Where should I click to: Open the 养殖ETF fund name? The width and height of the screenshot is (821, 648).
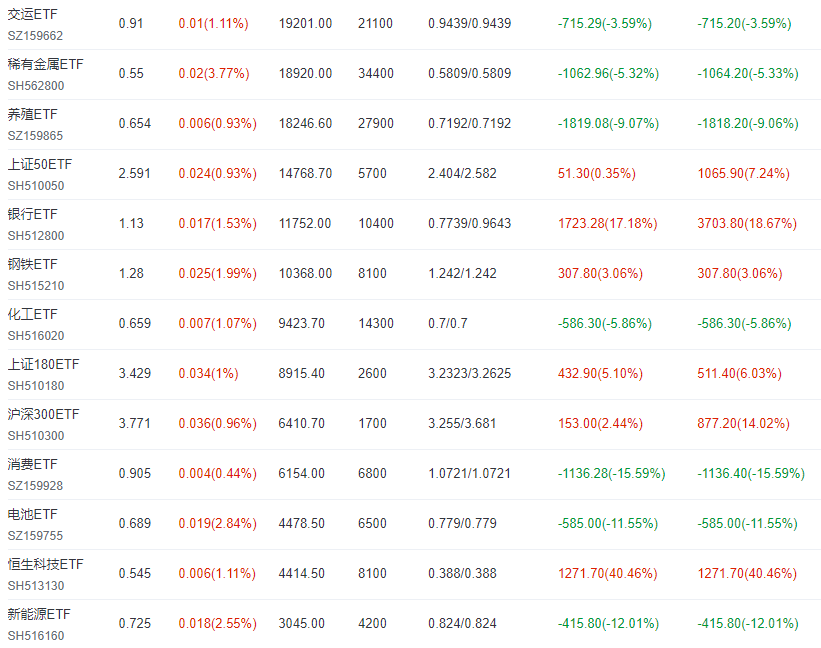click(32, 114)
